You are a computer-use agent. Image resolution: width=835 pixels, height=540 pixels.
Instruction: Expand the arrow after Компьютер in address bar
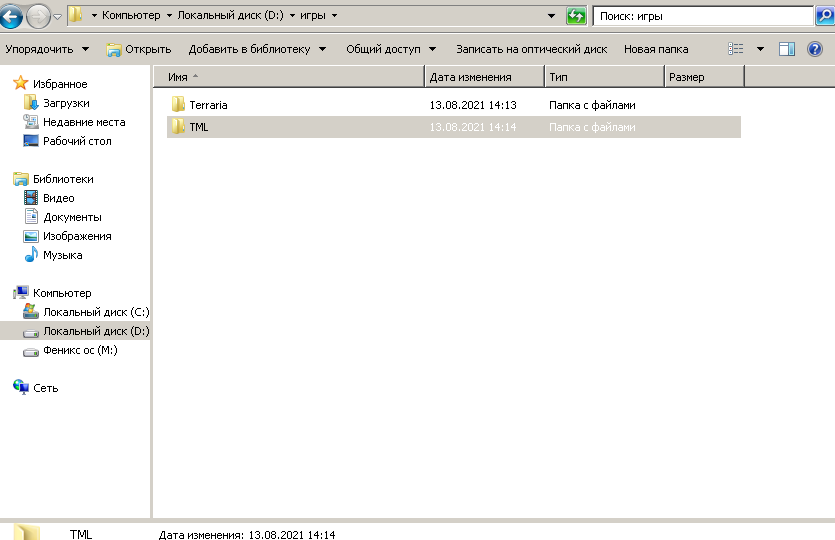(169, 15)
